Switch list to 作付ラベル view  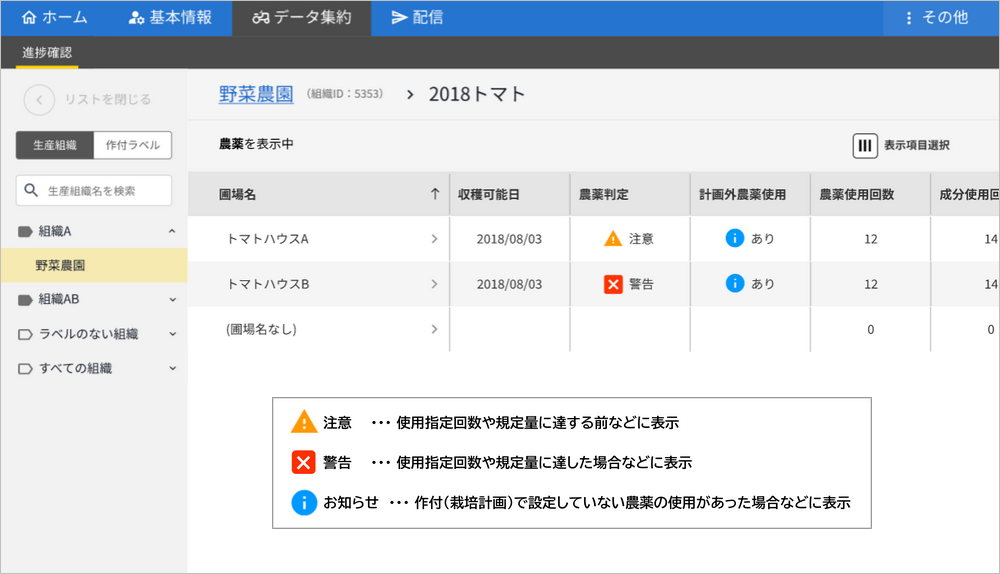132,145
